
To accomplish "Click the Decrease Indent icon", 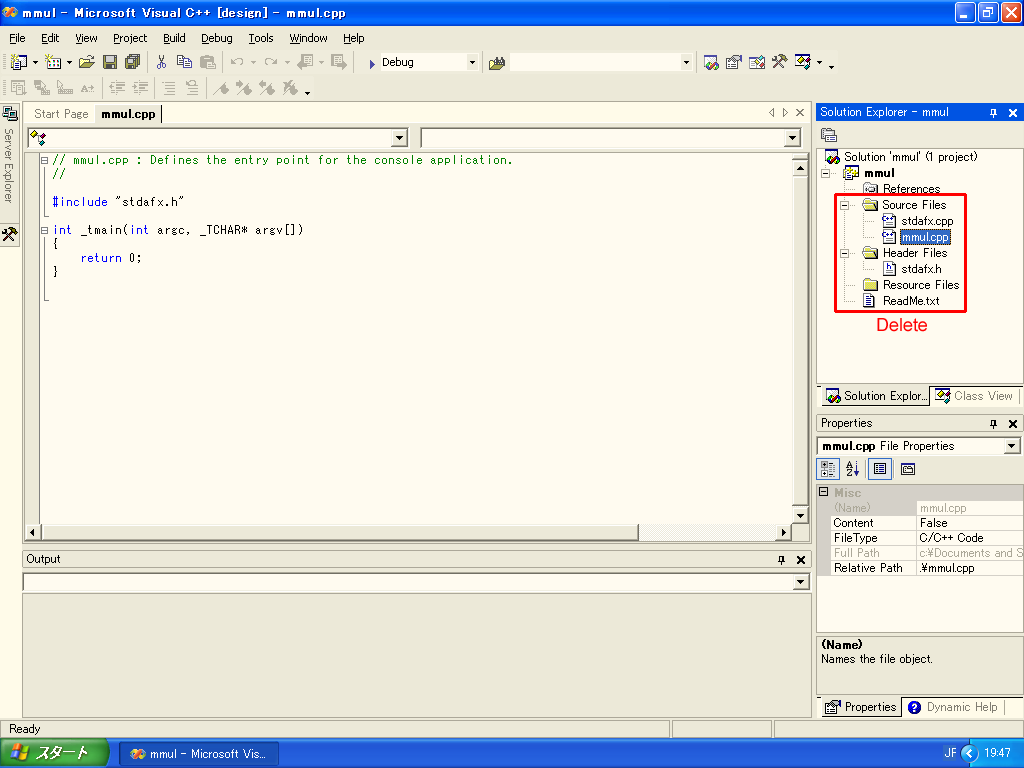I will coord(117,88).
